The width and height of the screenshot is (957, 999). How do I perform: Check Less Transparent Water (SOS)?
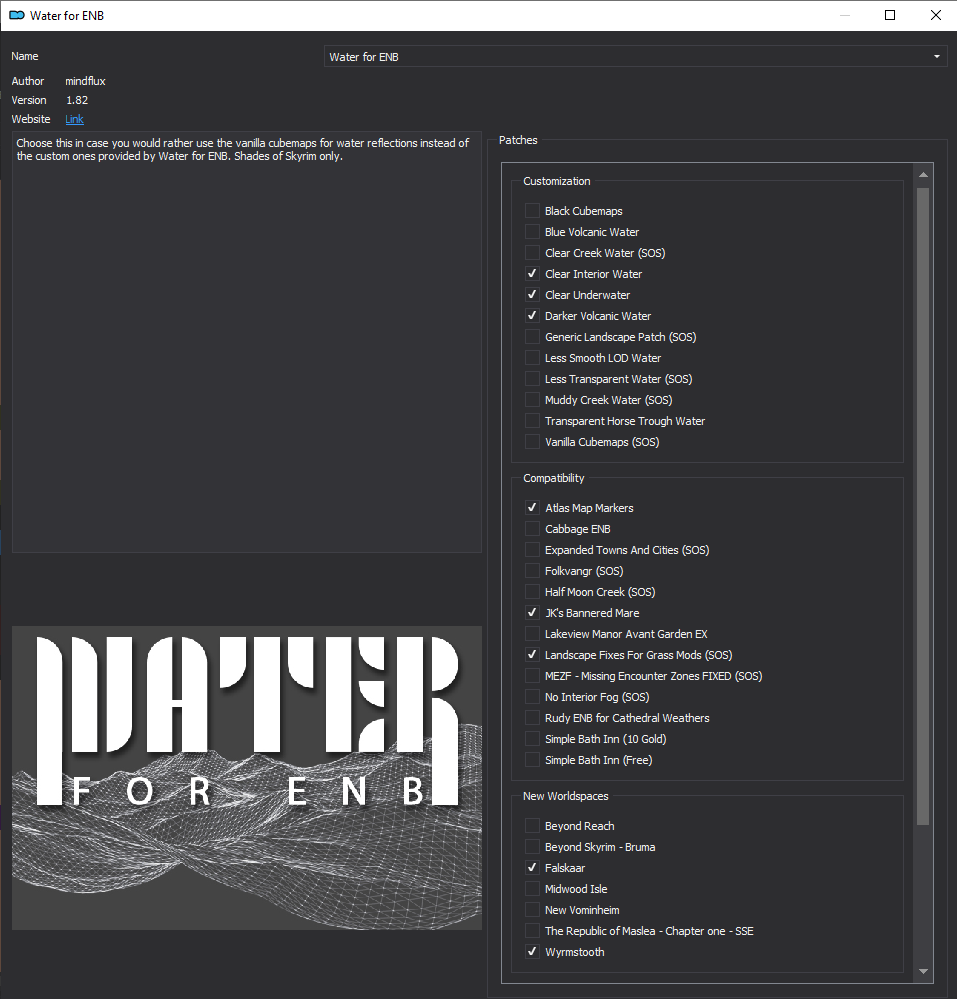pyautogui.click(x=532, y=379)
